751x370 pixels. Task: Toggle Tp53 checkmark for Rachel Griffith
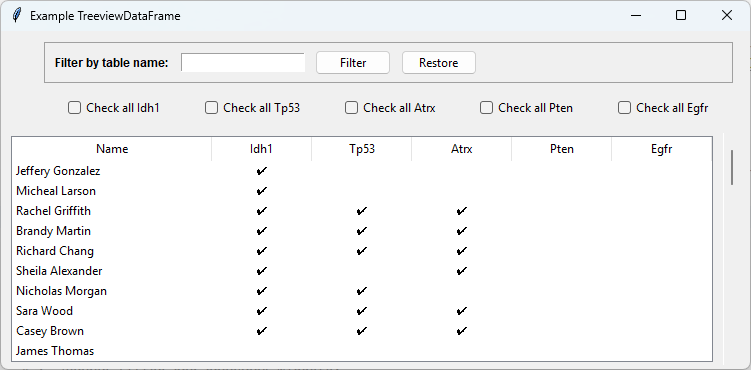362,211
